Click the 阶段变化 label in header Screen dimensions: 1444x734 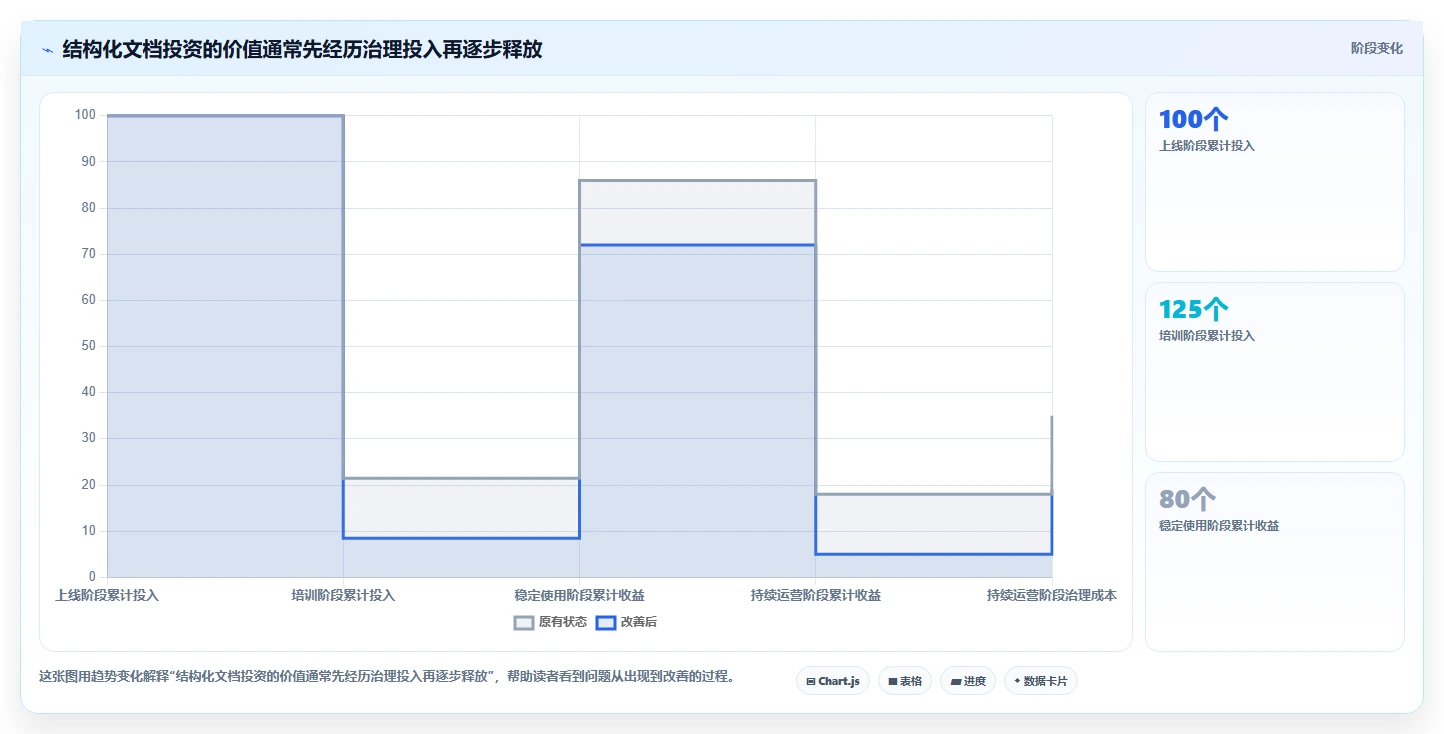(x=1377, y=48)
